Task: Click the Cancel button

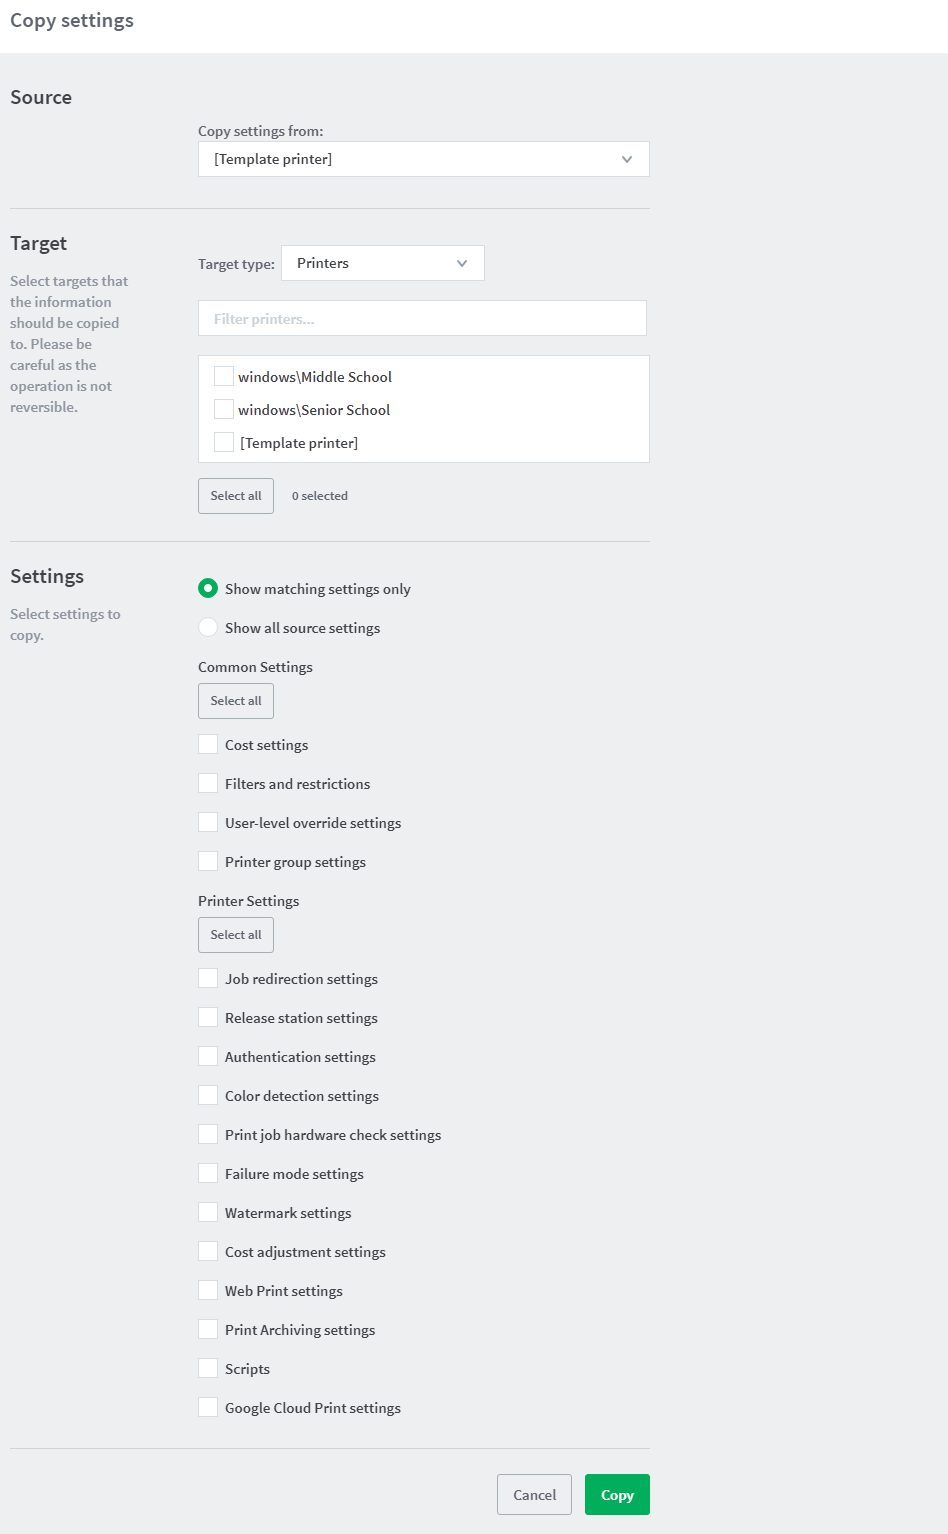Action: tap(534, 1495)
